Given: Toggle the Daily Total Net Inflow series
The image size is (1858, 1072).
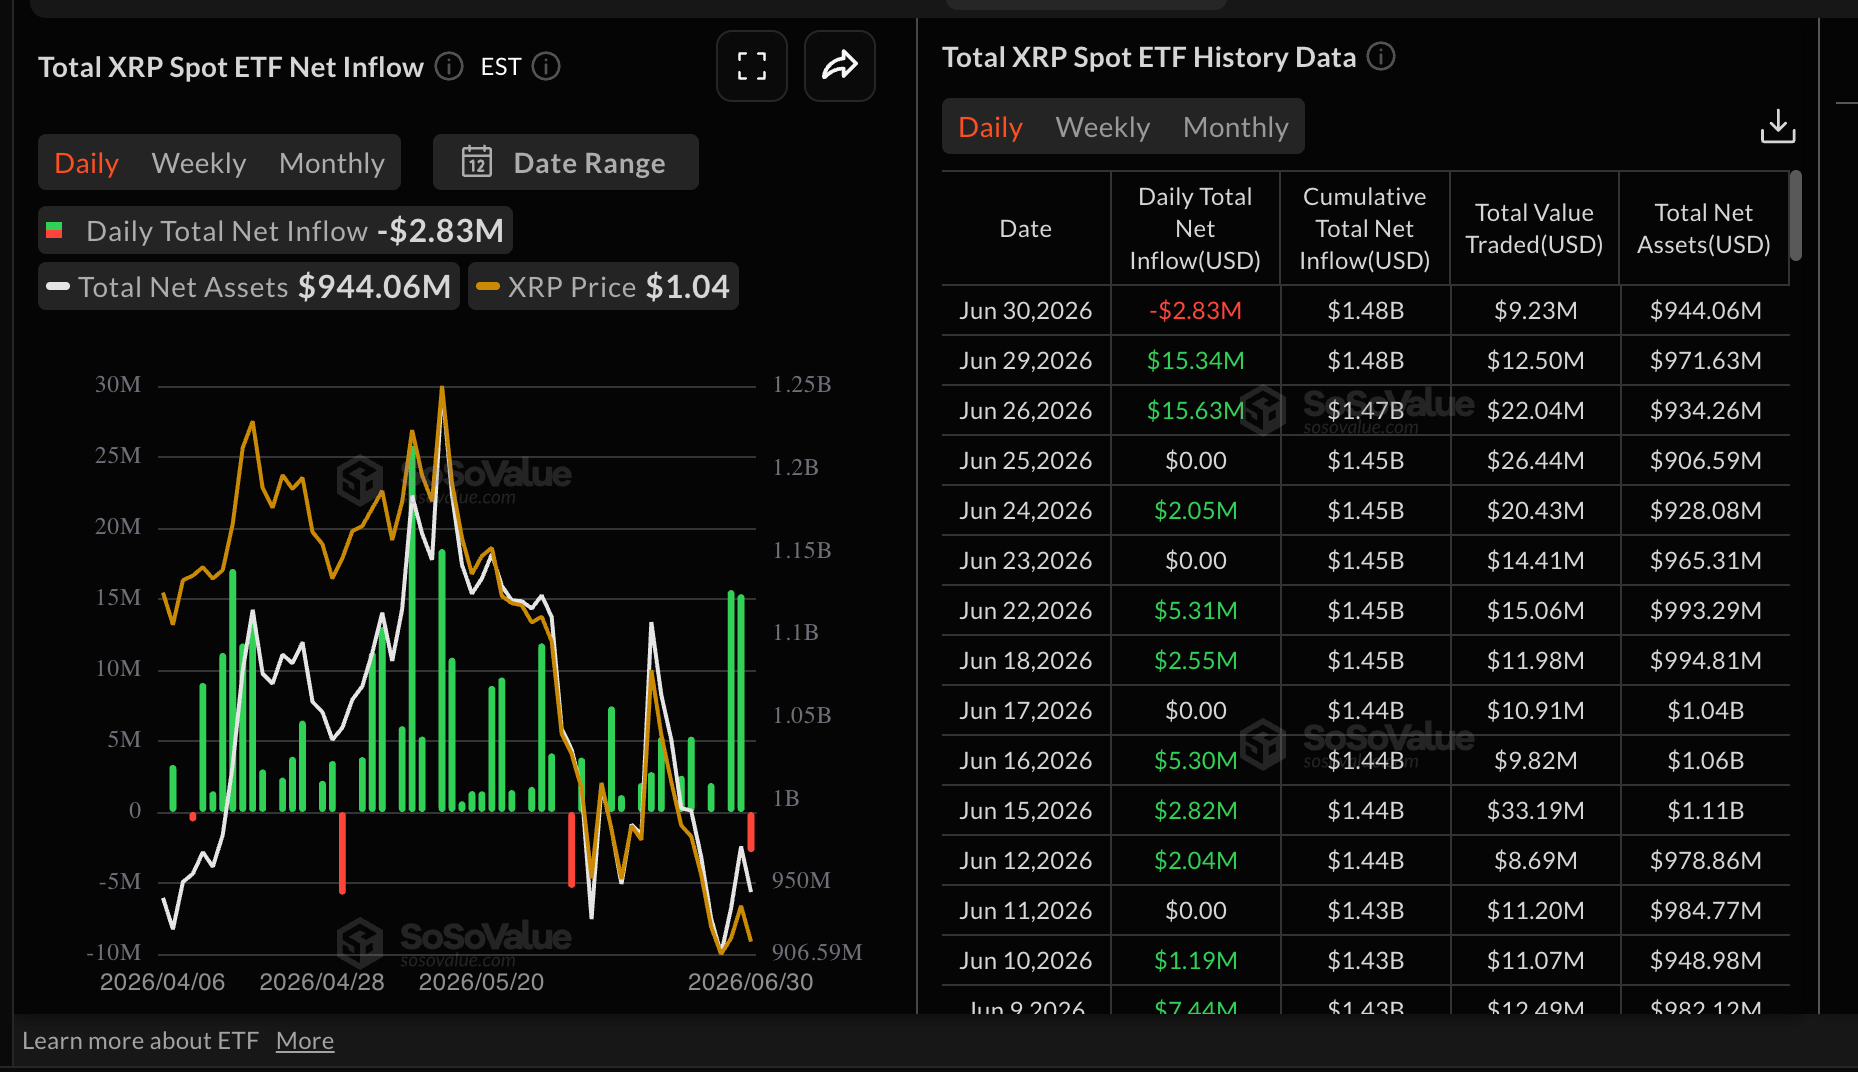Looking at the screenshot, I should click(x=276, y=231).
